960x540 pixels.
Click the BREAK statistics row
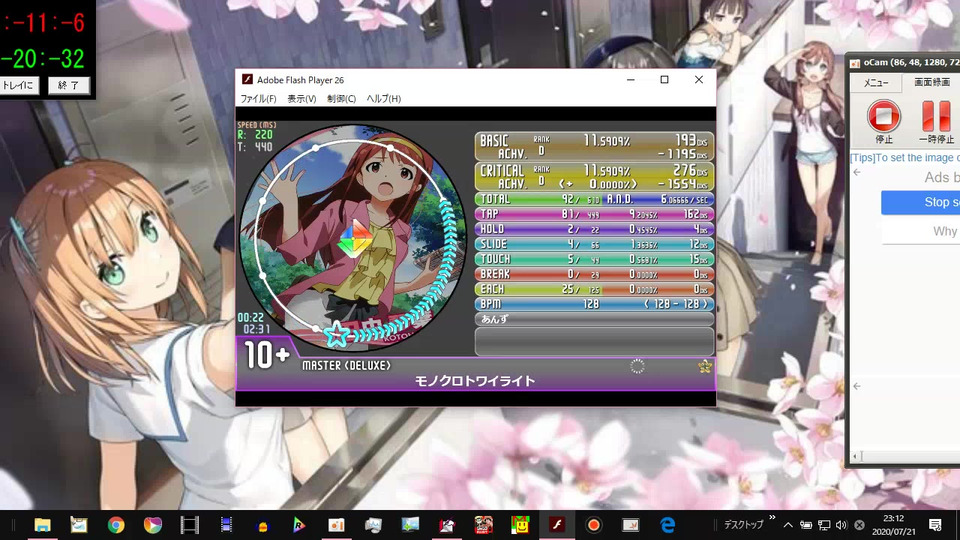click(594, 274)
